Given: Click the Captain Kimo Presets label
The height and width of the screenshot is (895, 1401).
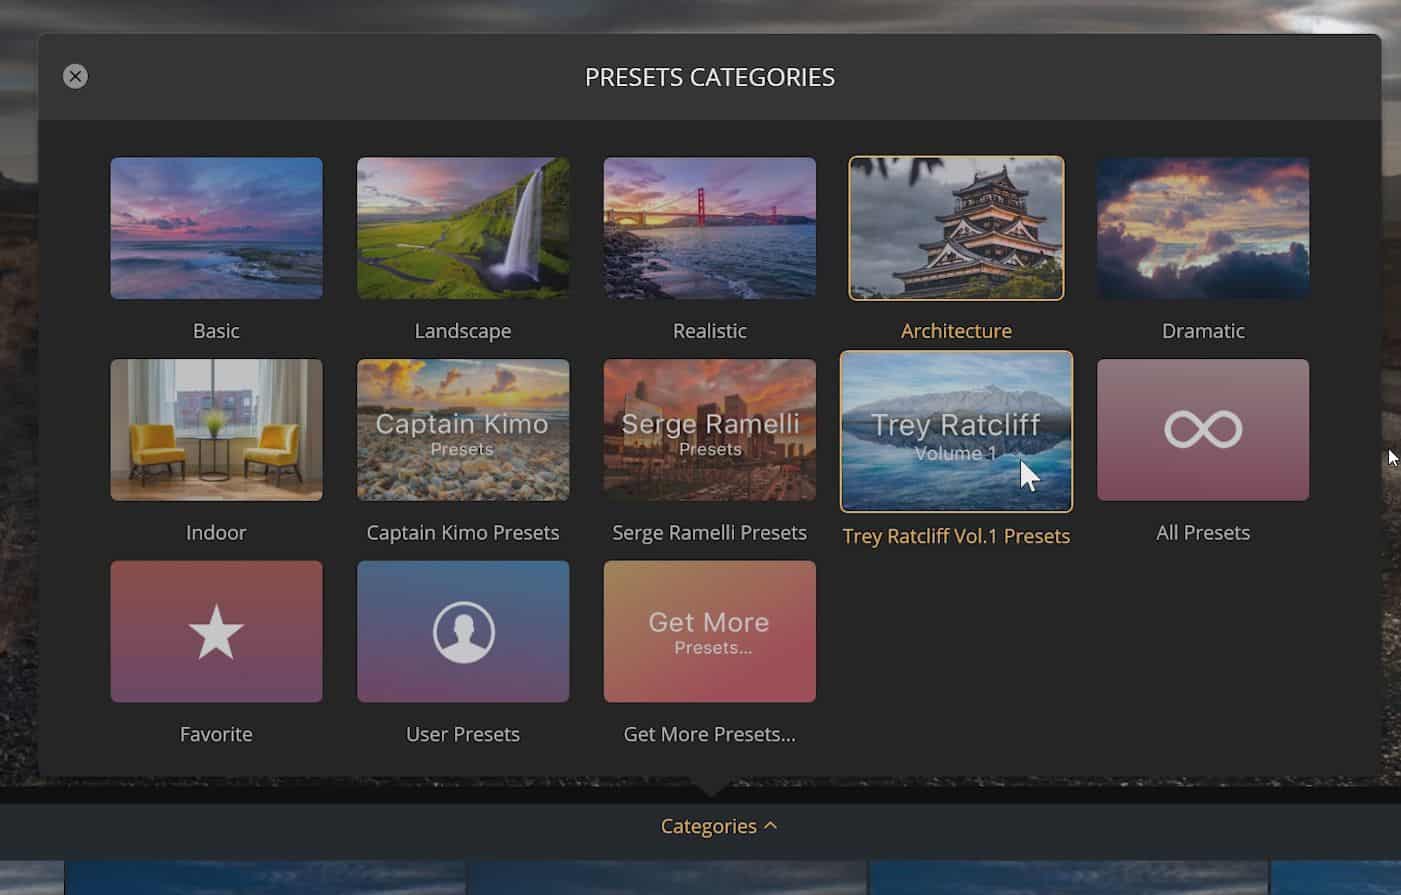Looking at the screenshot, I should point(463,533).
